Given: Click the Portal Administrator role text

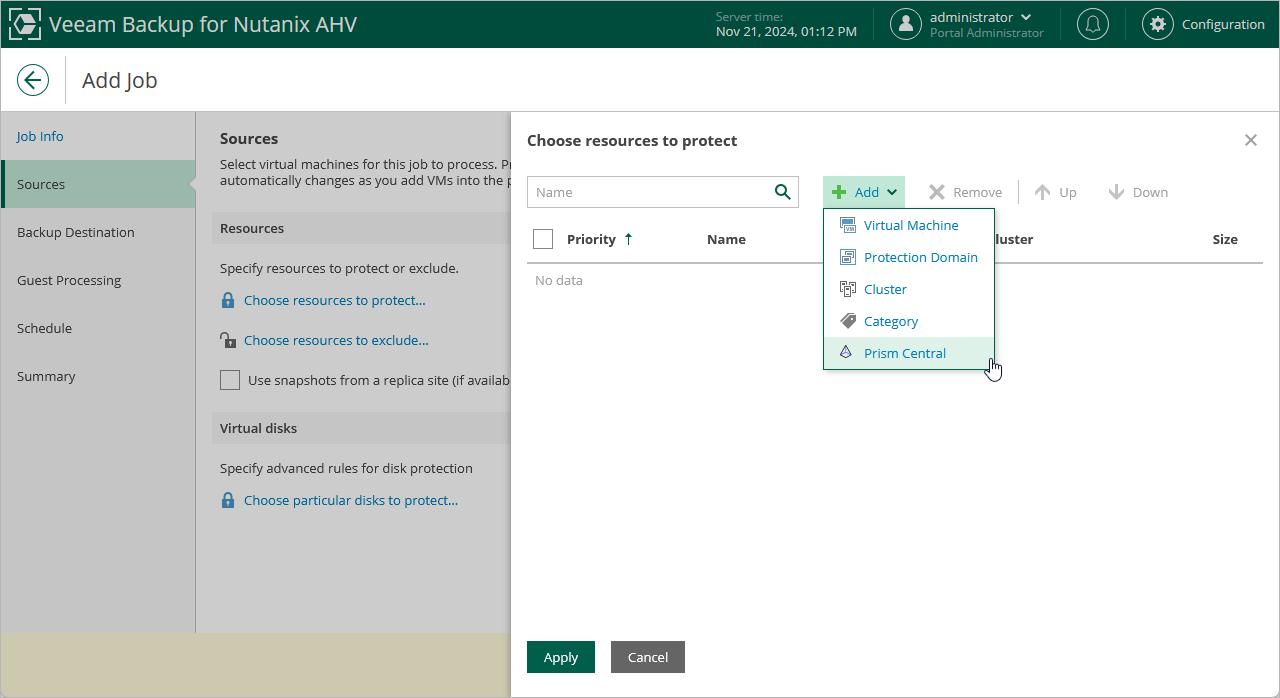Looking at the screenshot, I should (x=987, y=33).
